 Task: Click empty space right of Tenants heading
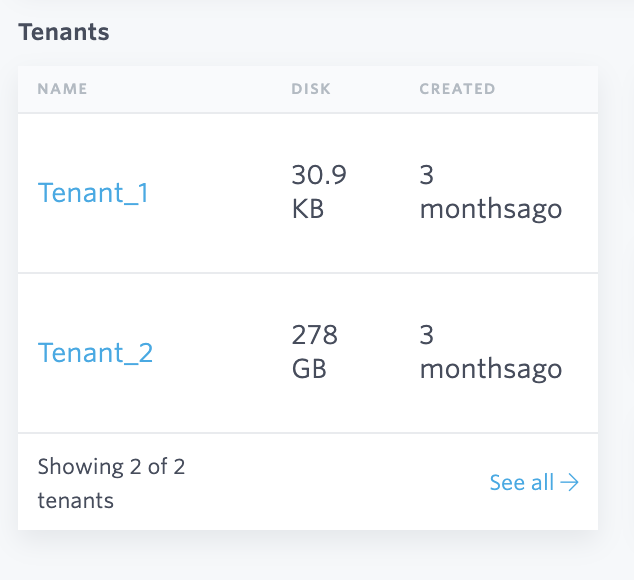point(350,32)
